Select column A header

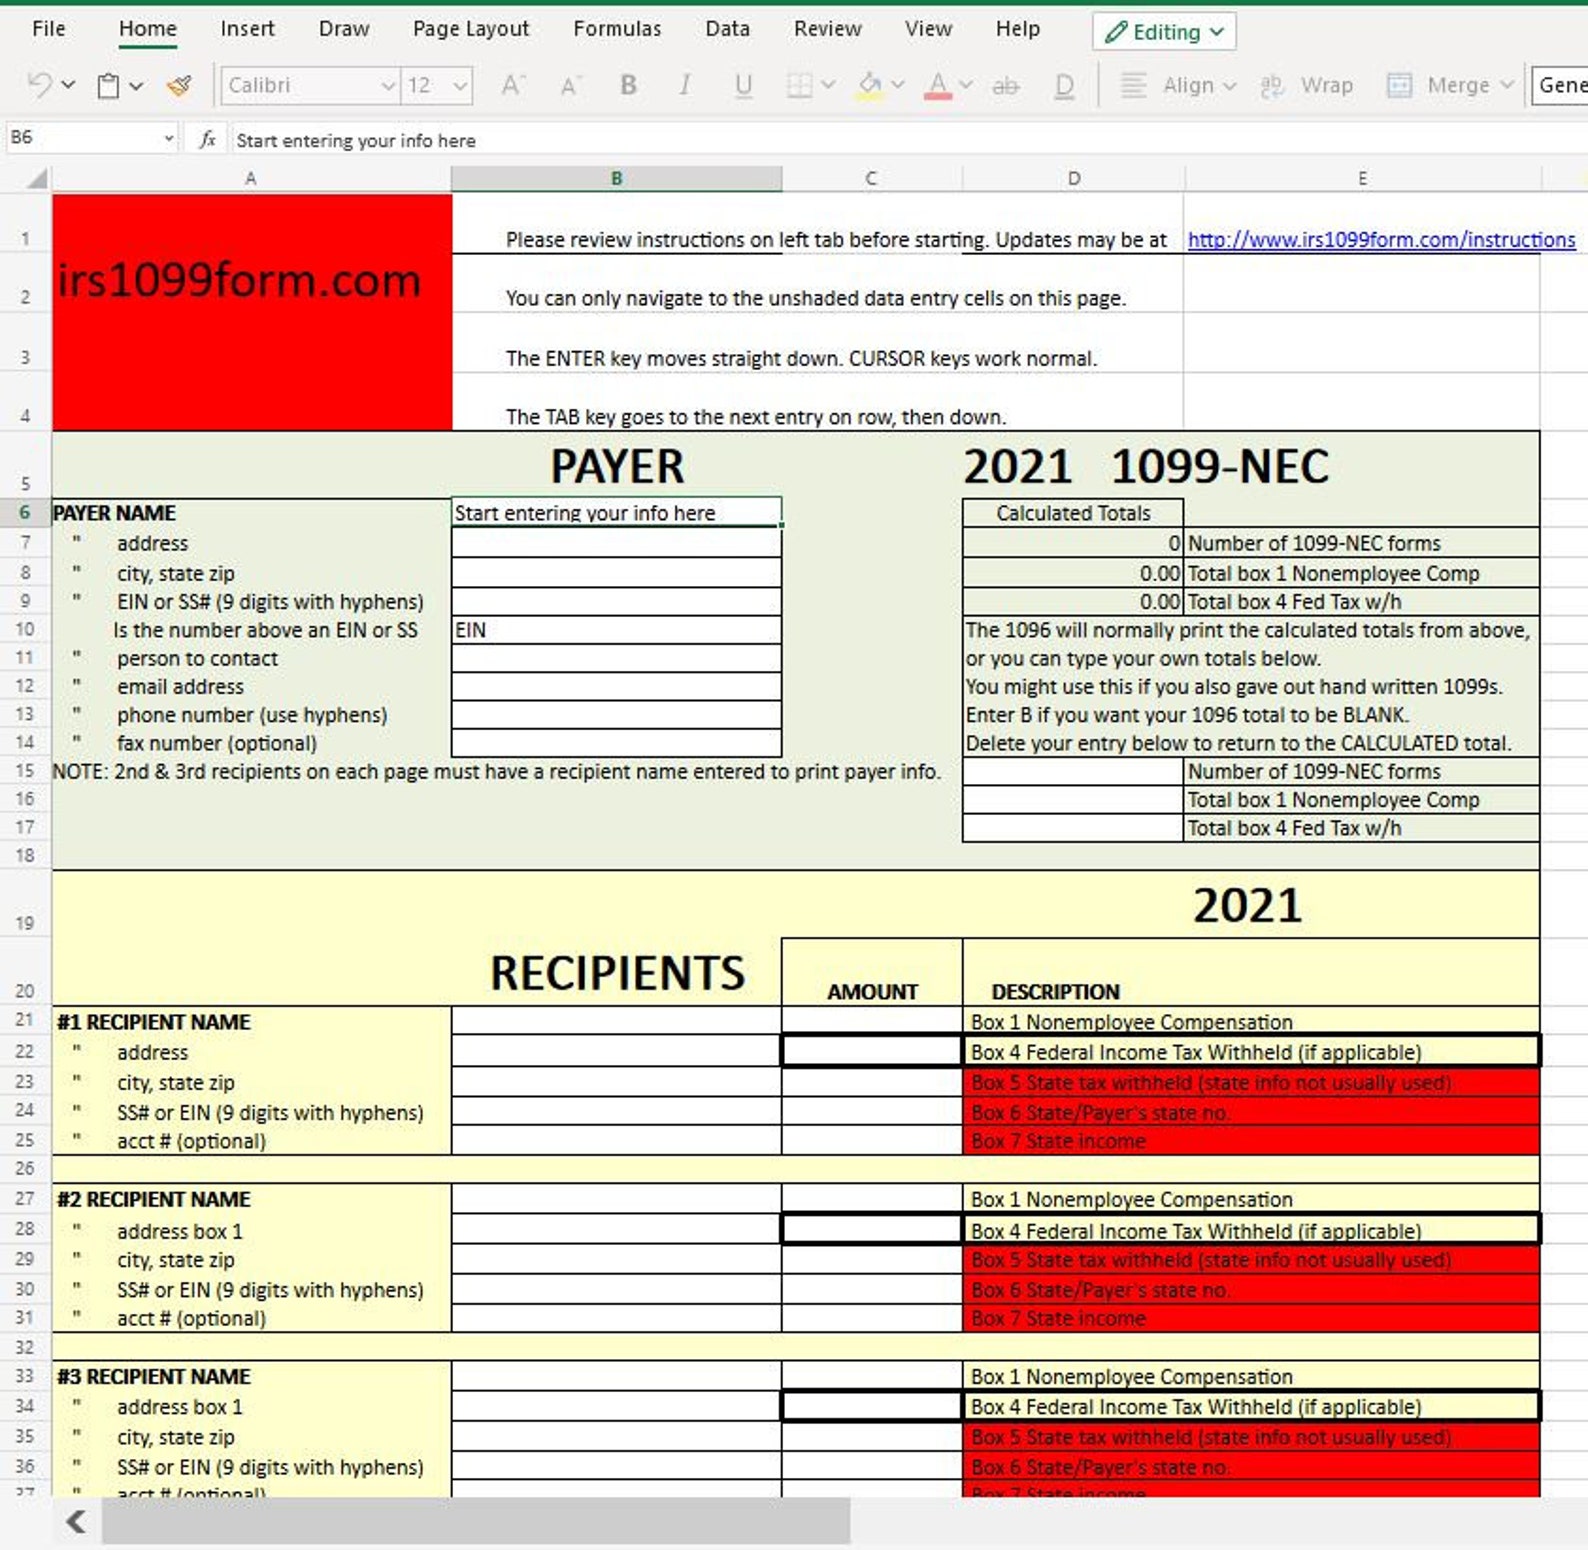(x=251, y=179)
